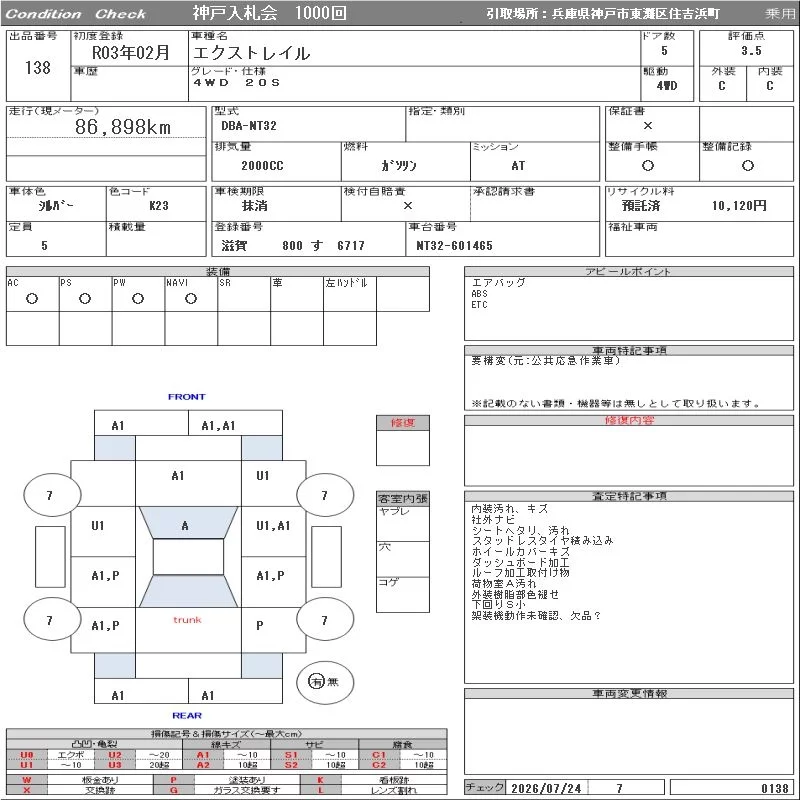
Task: Click the red 修復 box header
Action: point(403,423)
